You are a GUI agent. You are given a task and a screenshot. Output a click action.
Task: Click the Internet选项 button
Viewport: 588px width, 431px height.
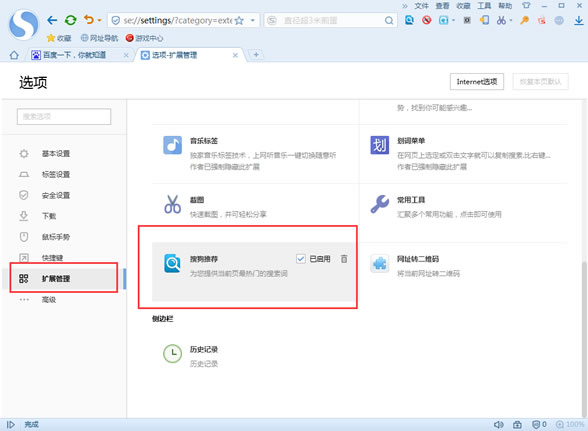click(477, 82)
